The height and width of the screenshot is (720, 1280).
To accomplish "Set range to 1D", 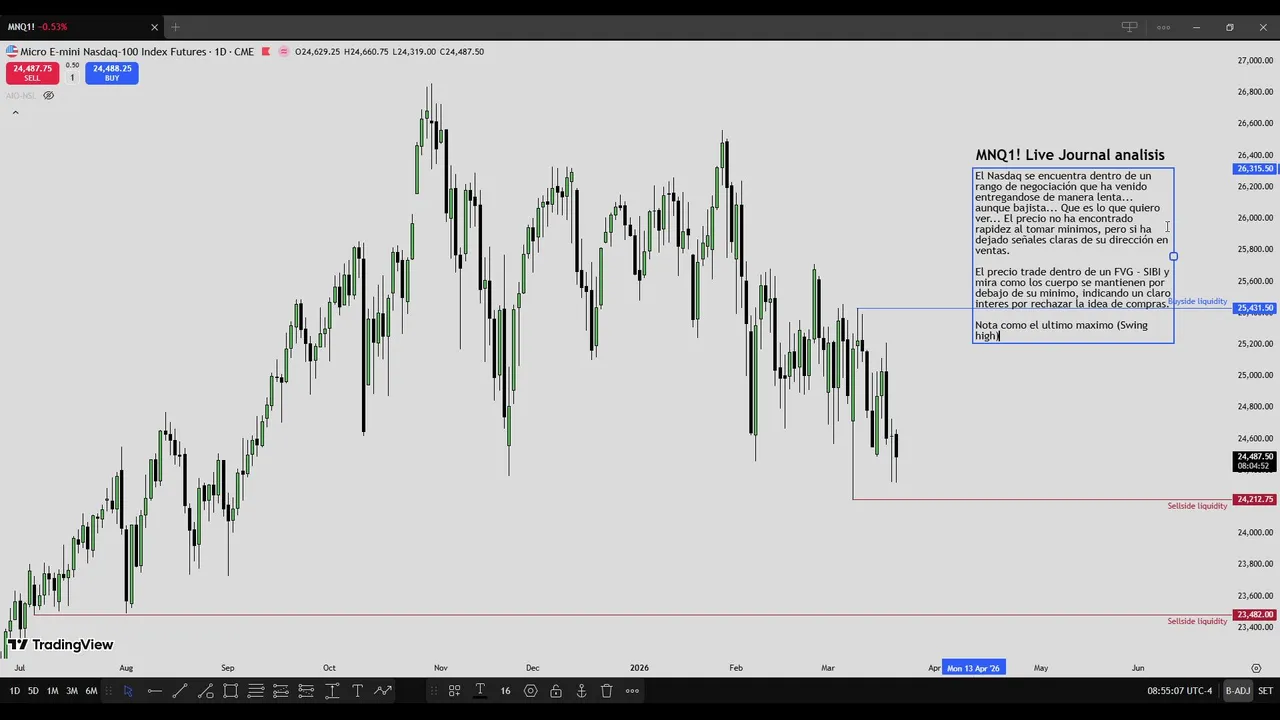I will click(14, 691).
